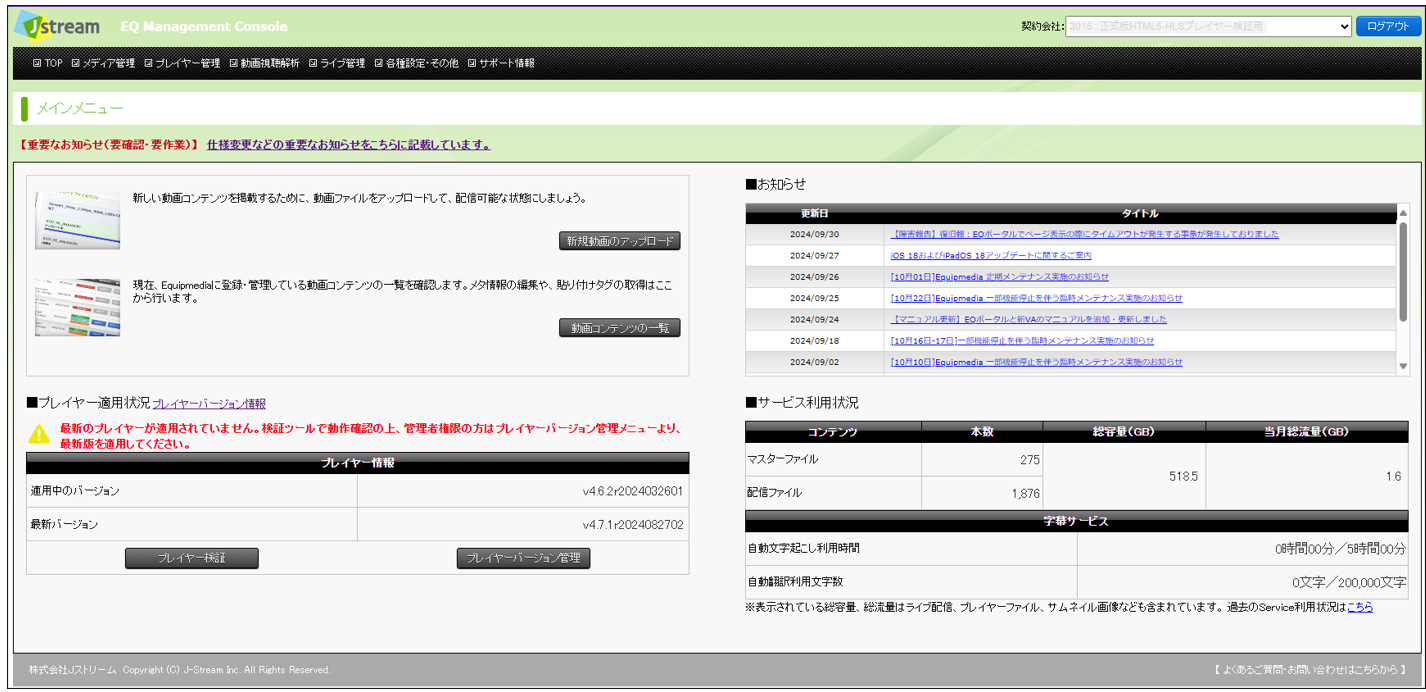Click the total capacity value 518.5
This screenshot has height=692, width=1426.
point(1183,477)
